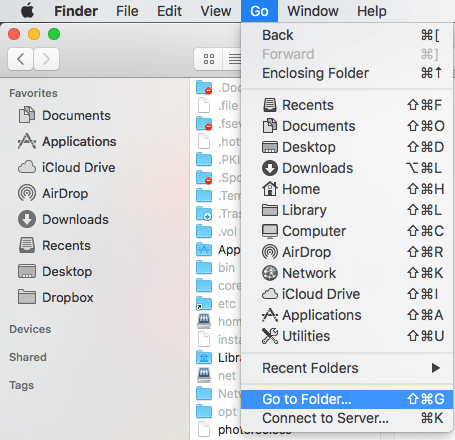Select the .hot file row in file list

pos(217,141)
